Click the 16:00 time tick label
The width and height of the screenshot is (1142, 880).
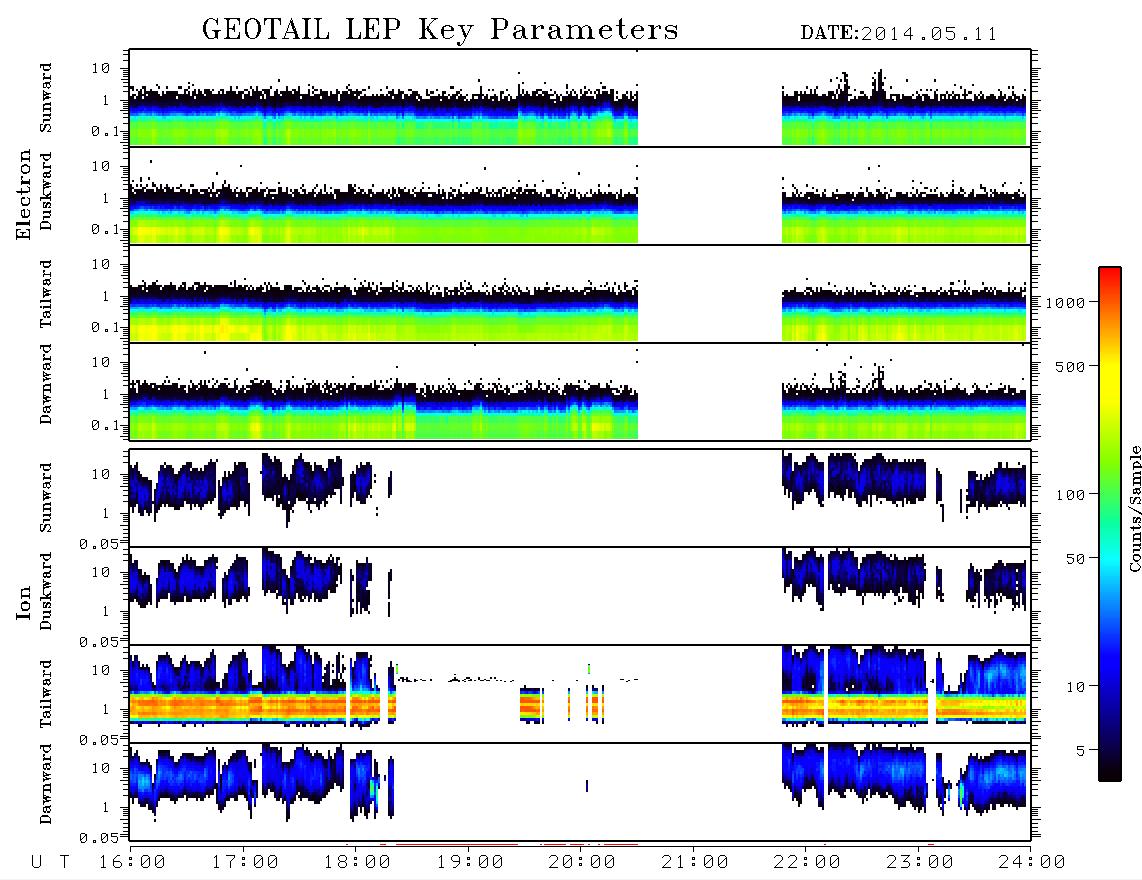(132, 863)
